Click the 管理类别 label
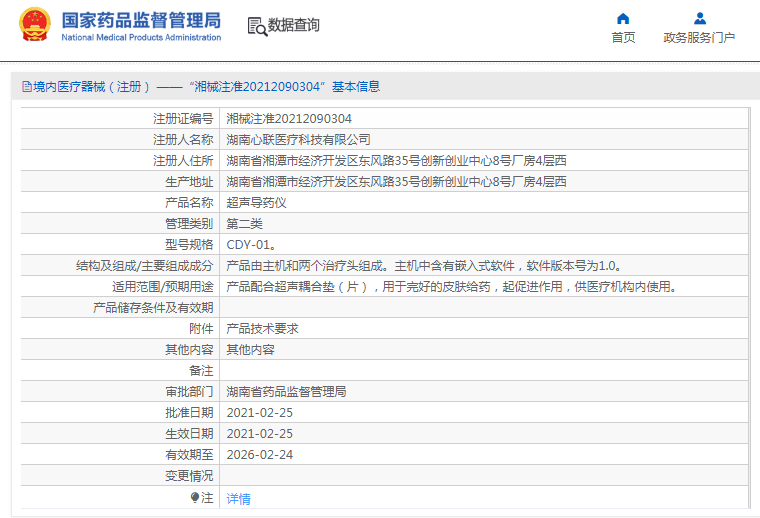760x518 pixels. (x=189, y=224)
